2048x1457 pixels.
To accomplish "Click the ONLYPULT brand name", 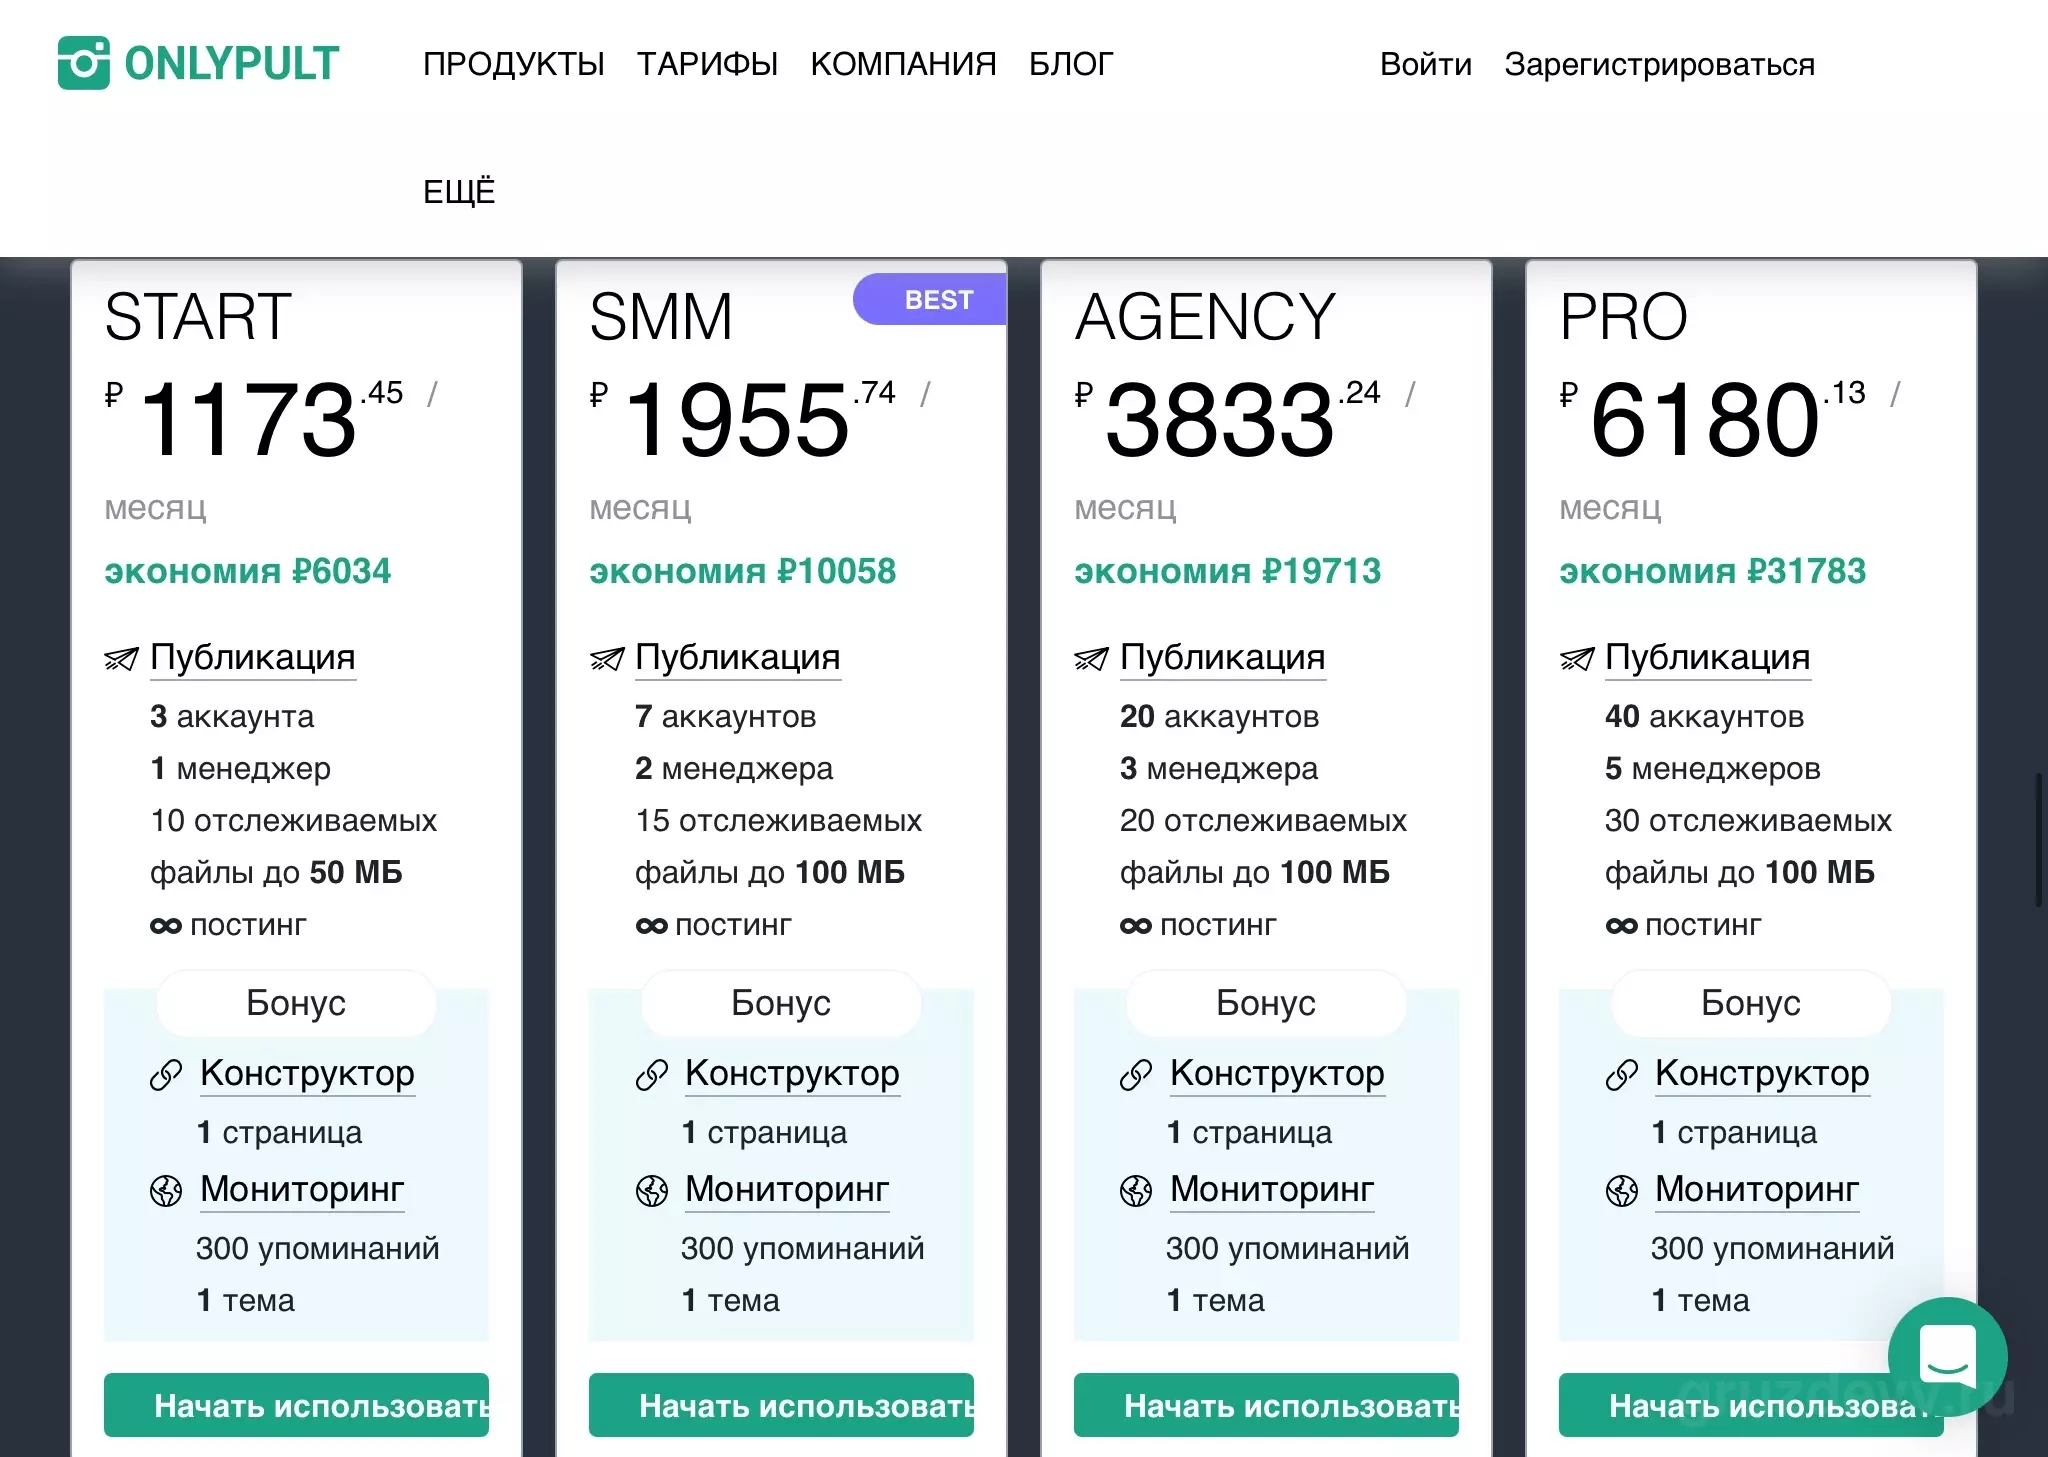I will [232, 63].
